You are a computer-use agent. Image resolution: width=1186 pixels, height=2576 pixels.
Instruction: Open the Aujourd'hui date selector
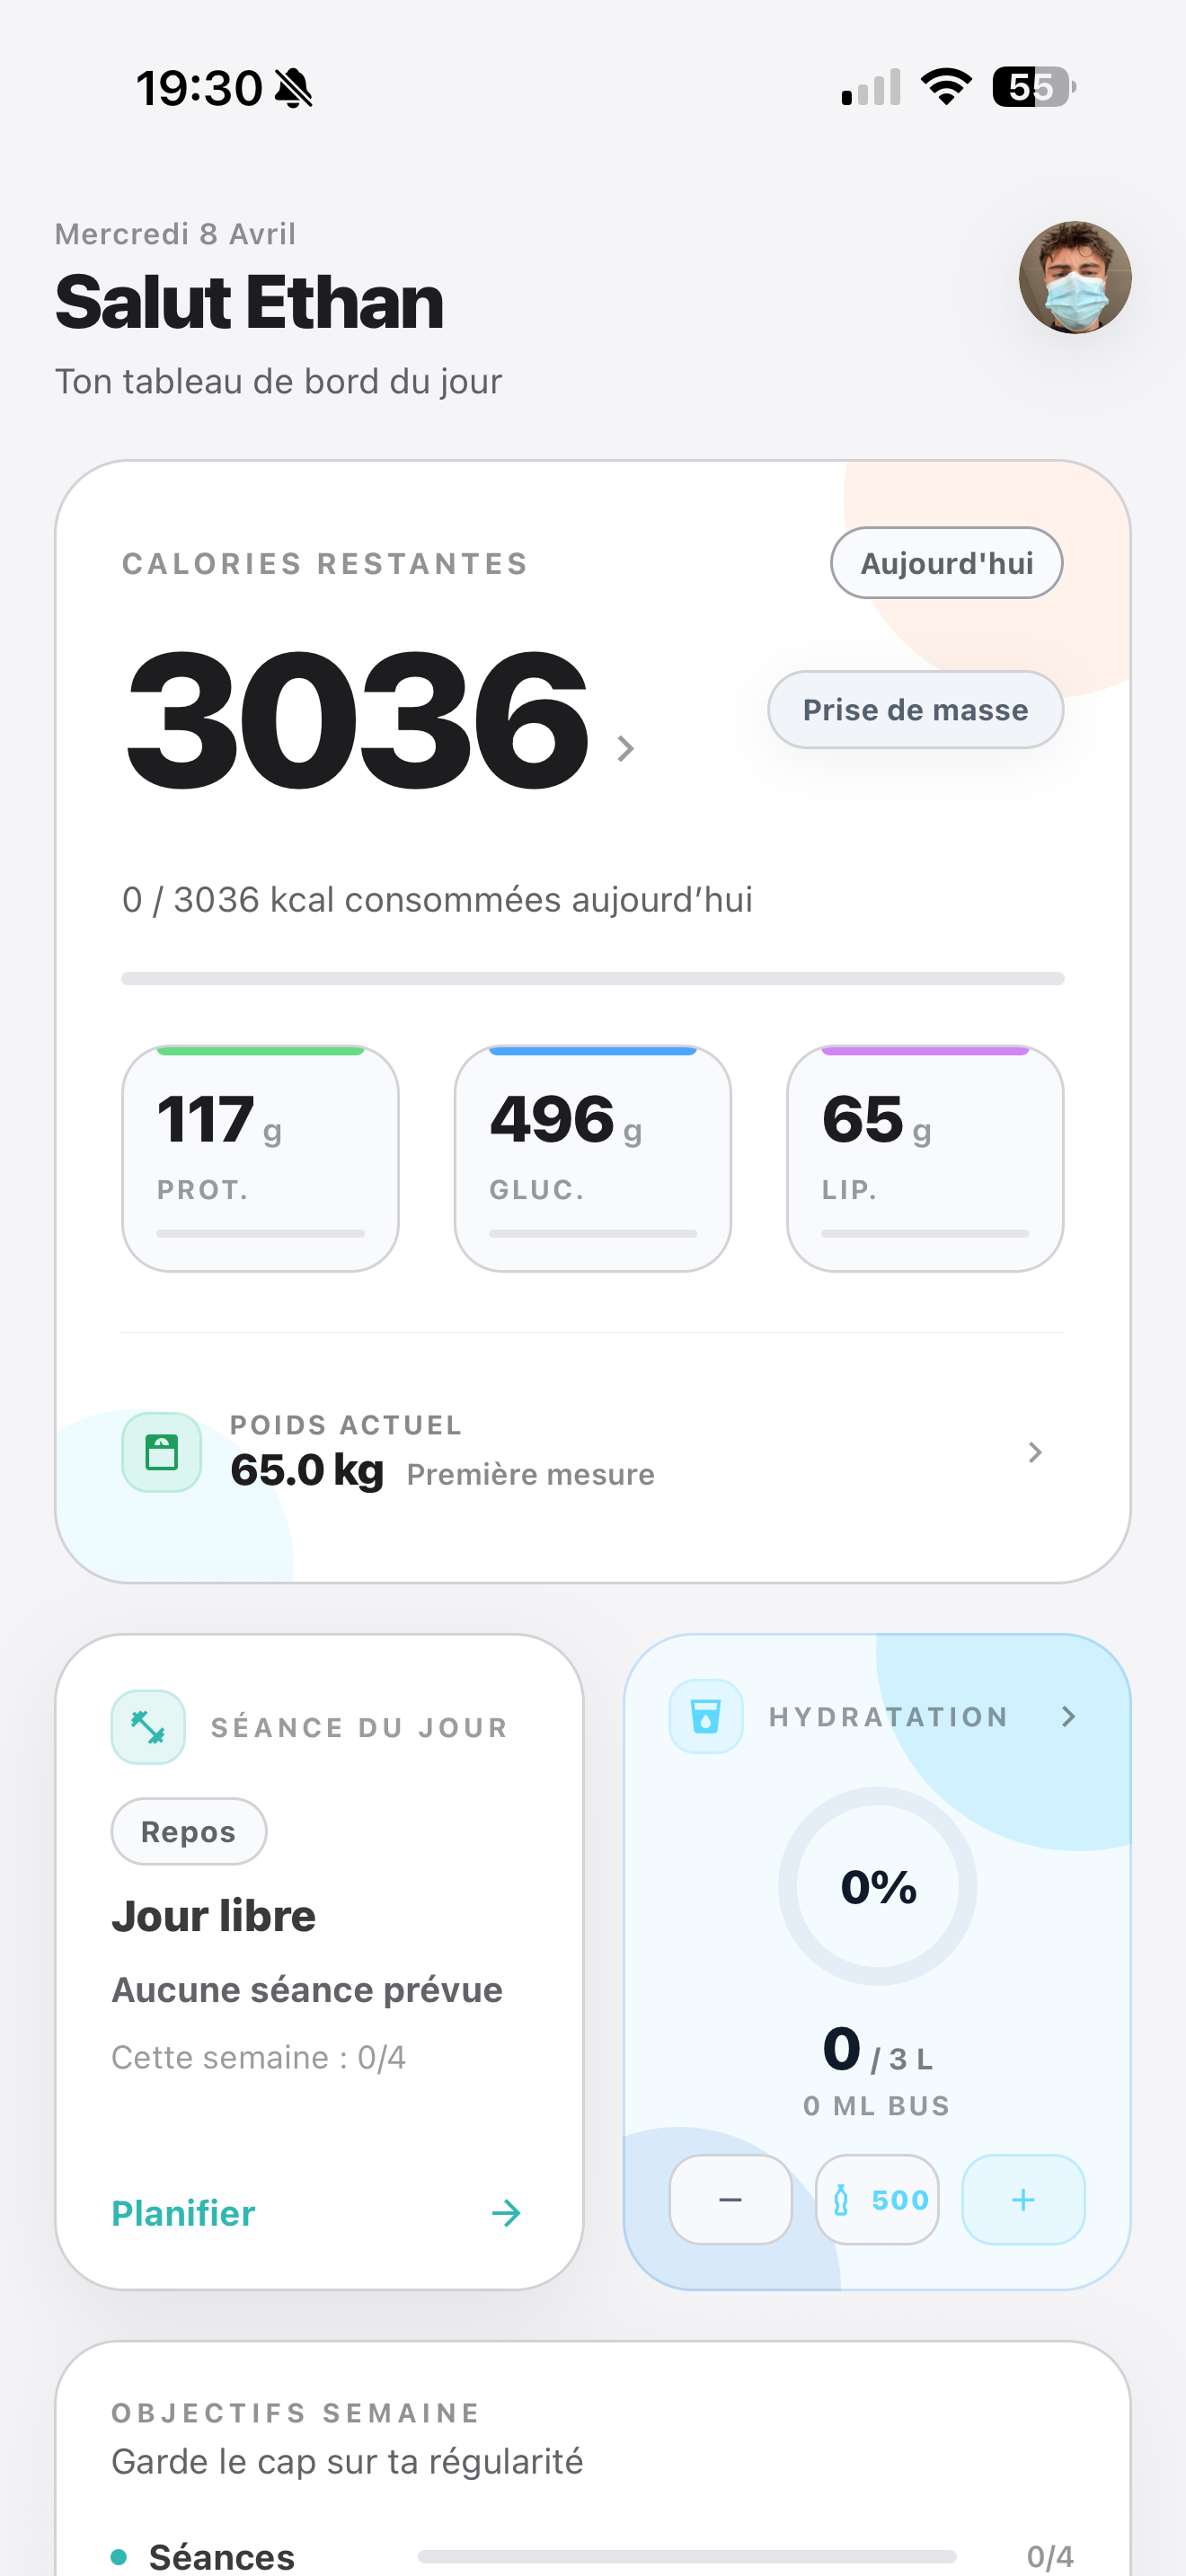coord(946,563)
